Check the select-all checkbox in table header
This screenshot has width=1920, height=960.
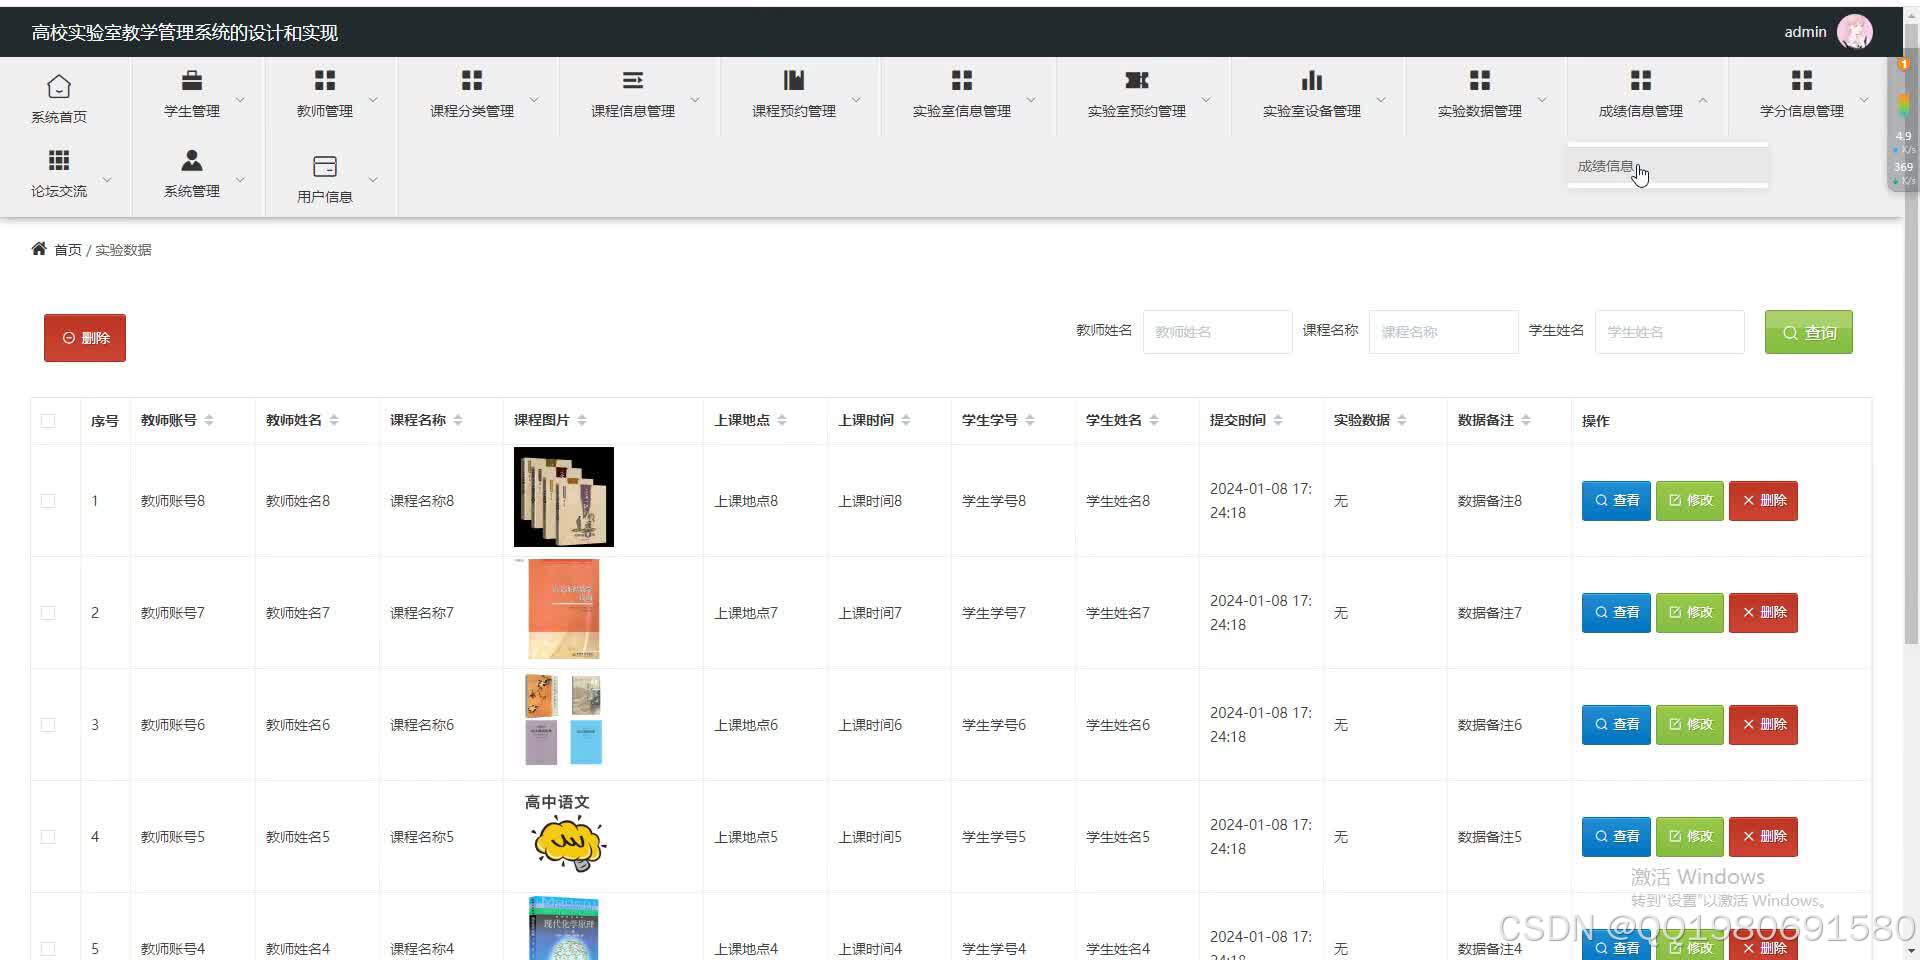48,420
